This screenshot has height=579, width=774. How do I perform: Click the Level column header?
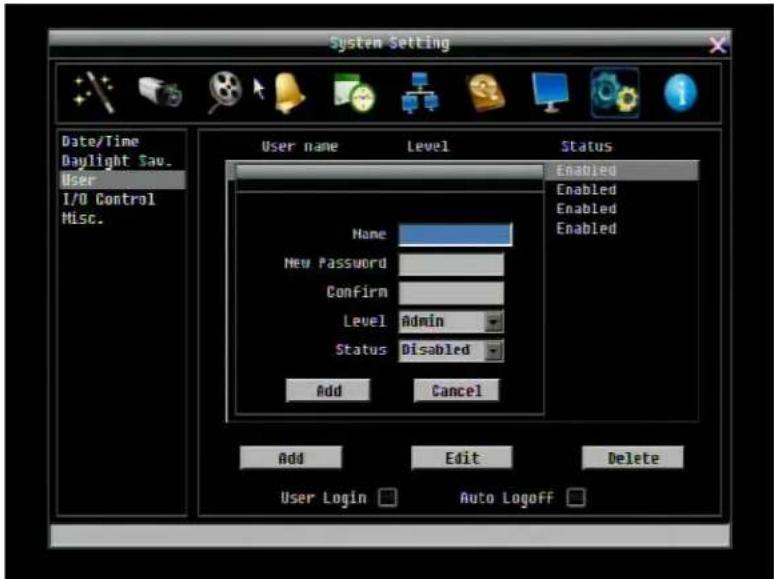428,147
